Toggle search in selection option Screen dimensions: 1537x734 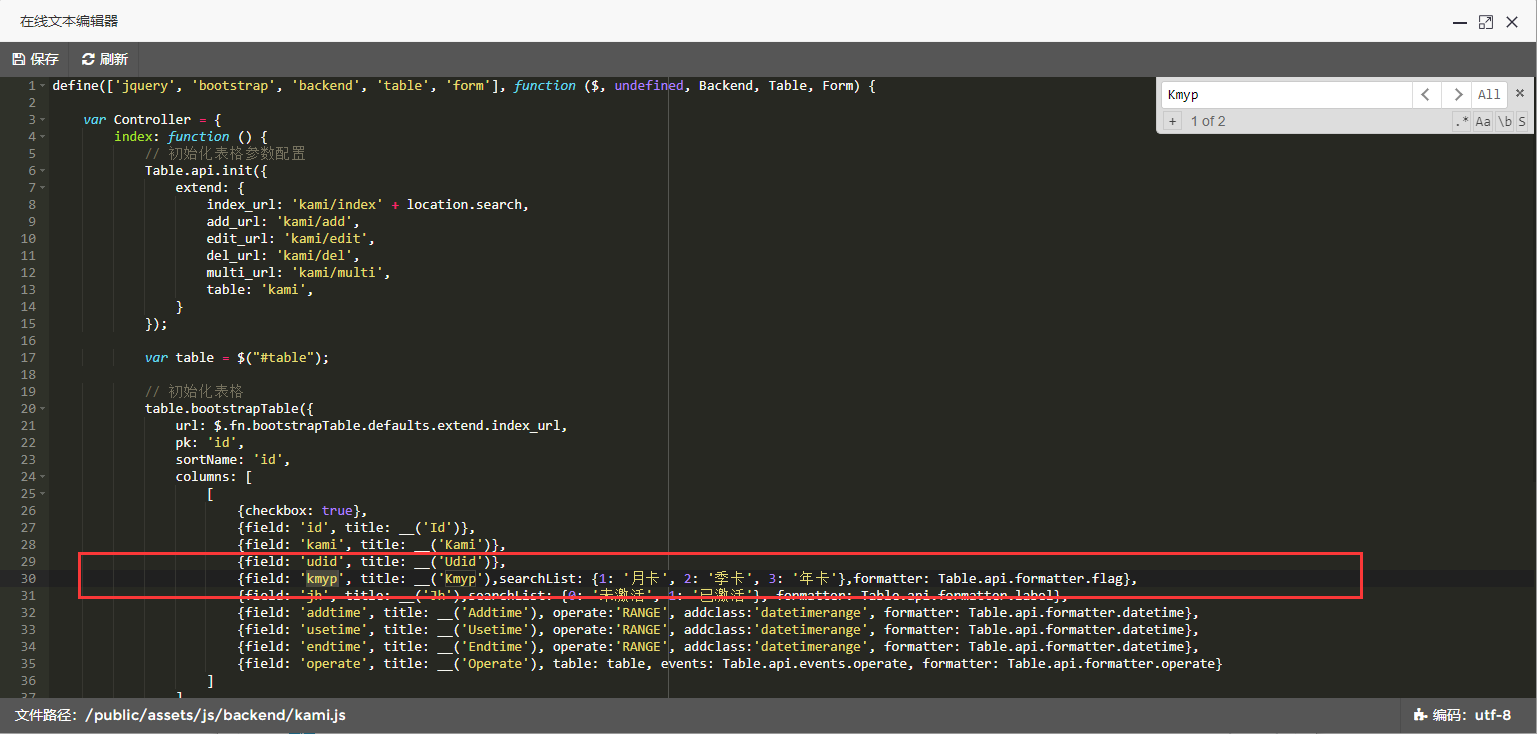pos(1522,121)
